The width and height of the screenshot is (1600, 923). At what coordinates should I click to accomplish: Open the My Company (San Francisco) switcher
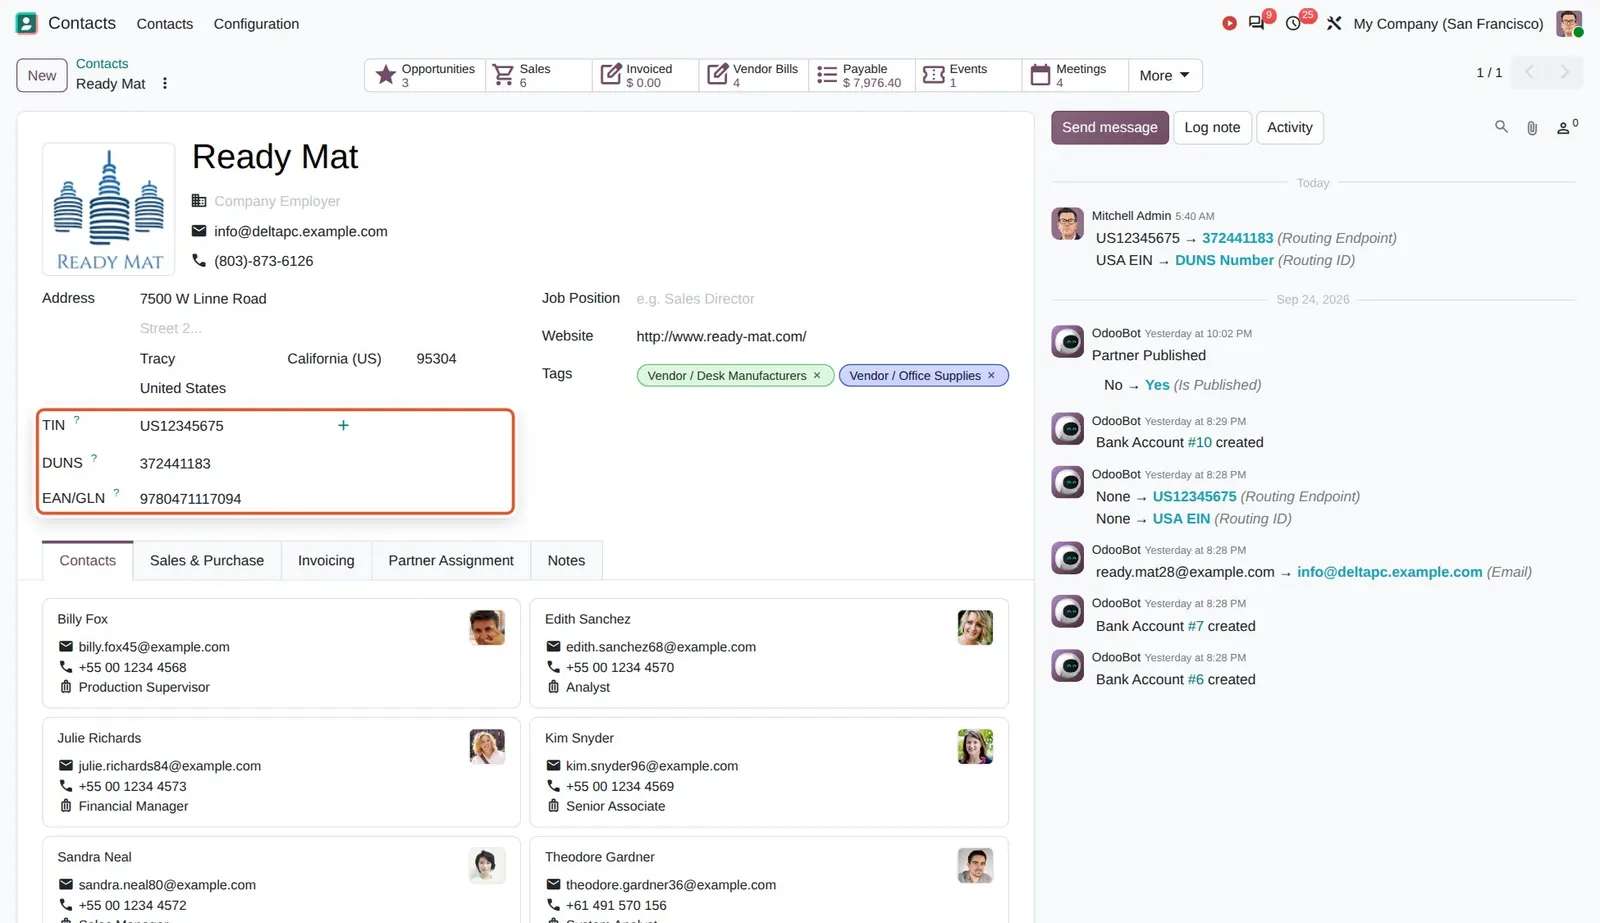tap(1448, 24)
